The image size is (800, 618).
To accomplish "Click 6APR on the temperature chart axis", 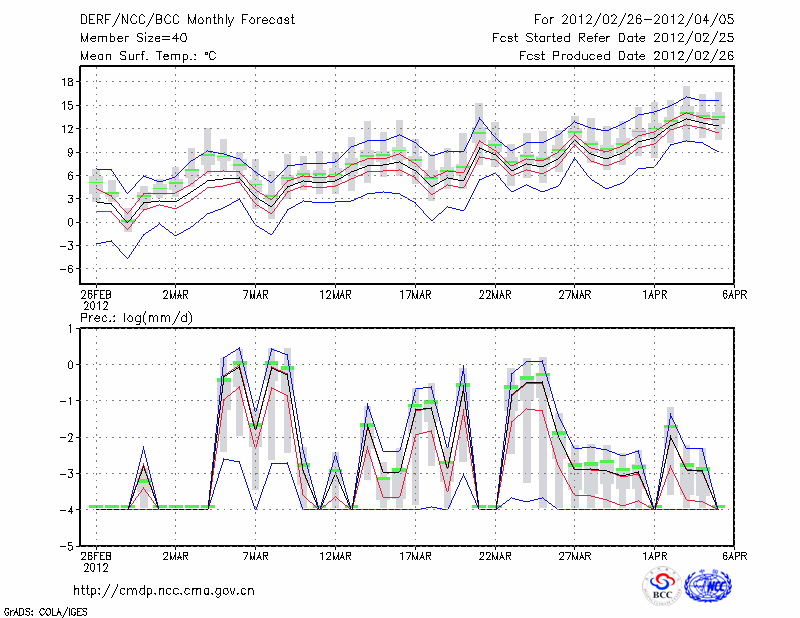I will click(x=734, y=295).
